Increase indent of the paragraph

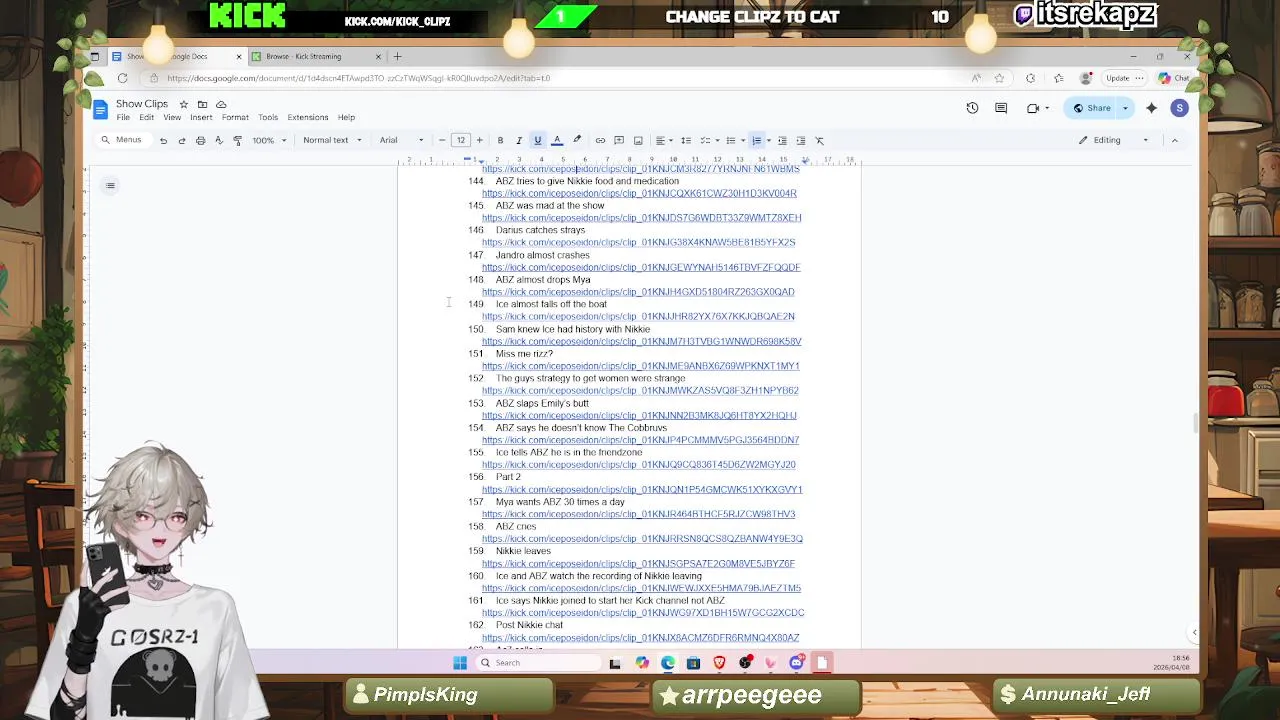(800, 140)
